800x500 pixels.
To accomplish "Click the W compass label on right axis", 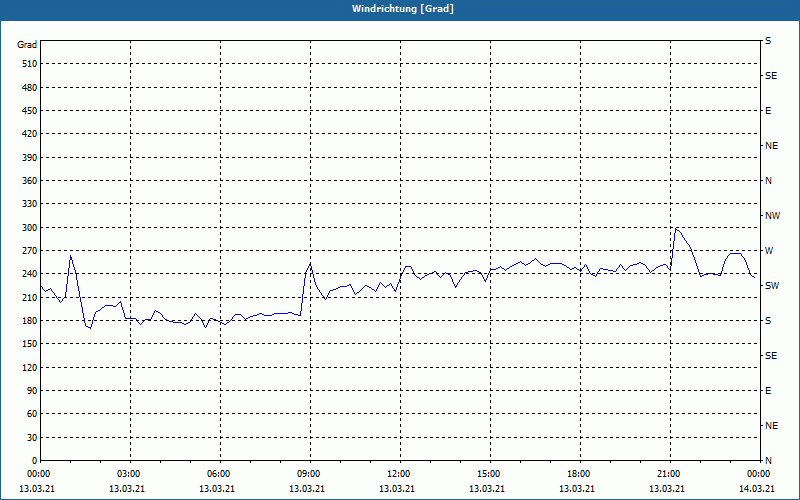I will [769, 251].
